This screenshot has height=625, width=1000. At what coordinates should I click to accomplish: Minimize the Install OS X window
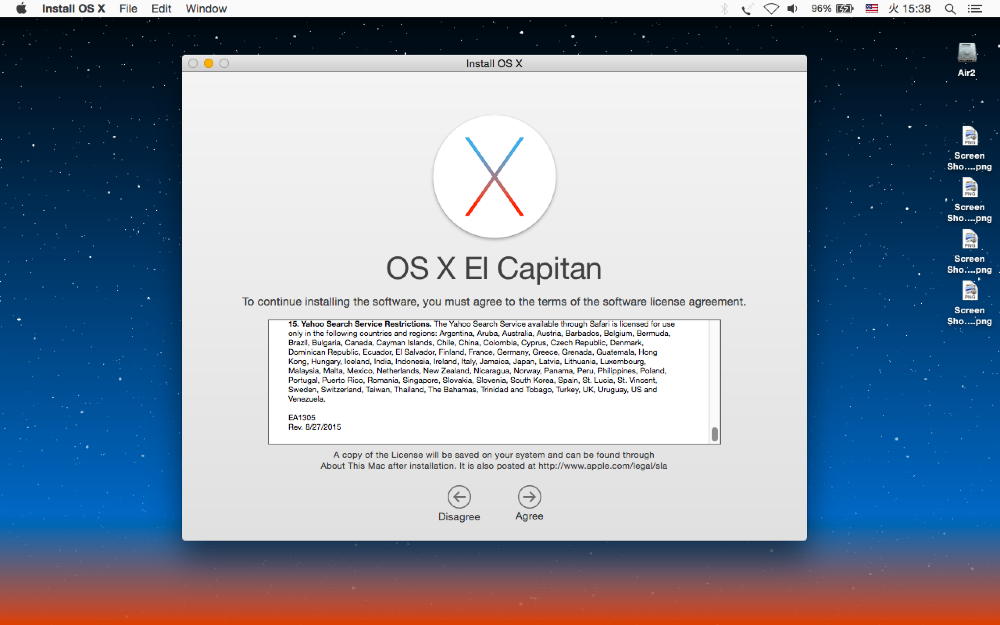209,63
